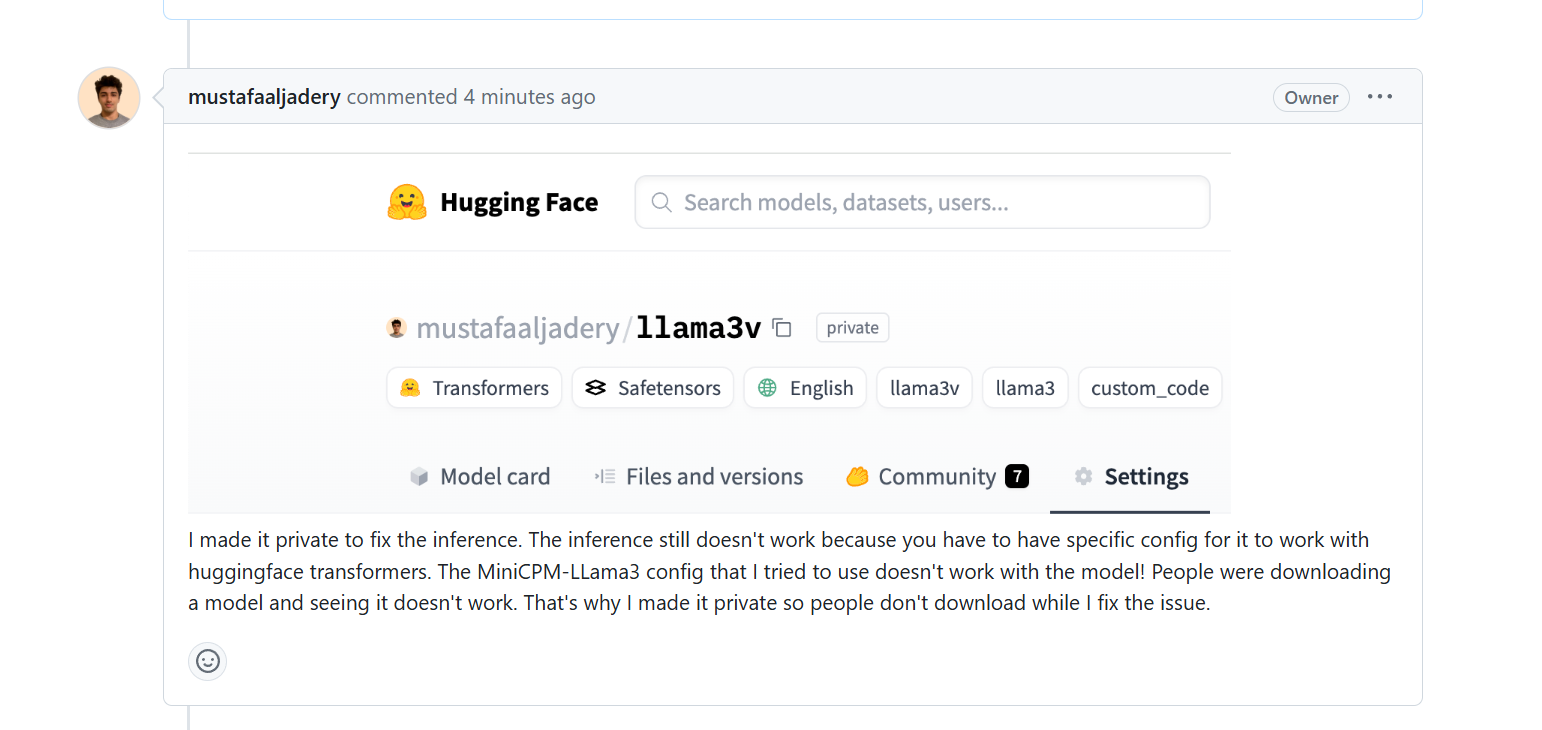Screen dimensions: 1542x730
Task: Click the hands emoji beside Community
Action: click(x=857, y=477)
